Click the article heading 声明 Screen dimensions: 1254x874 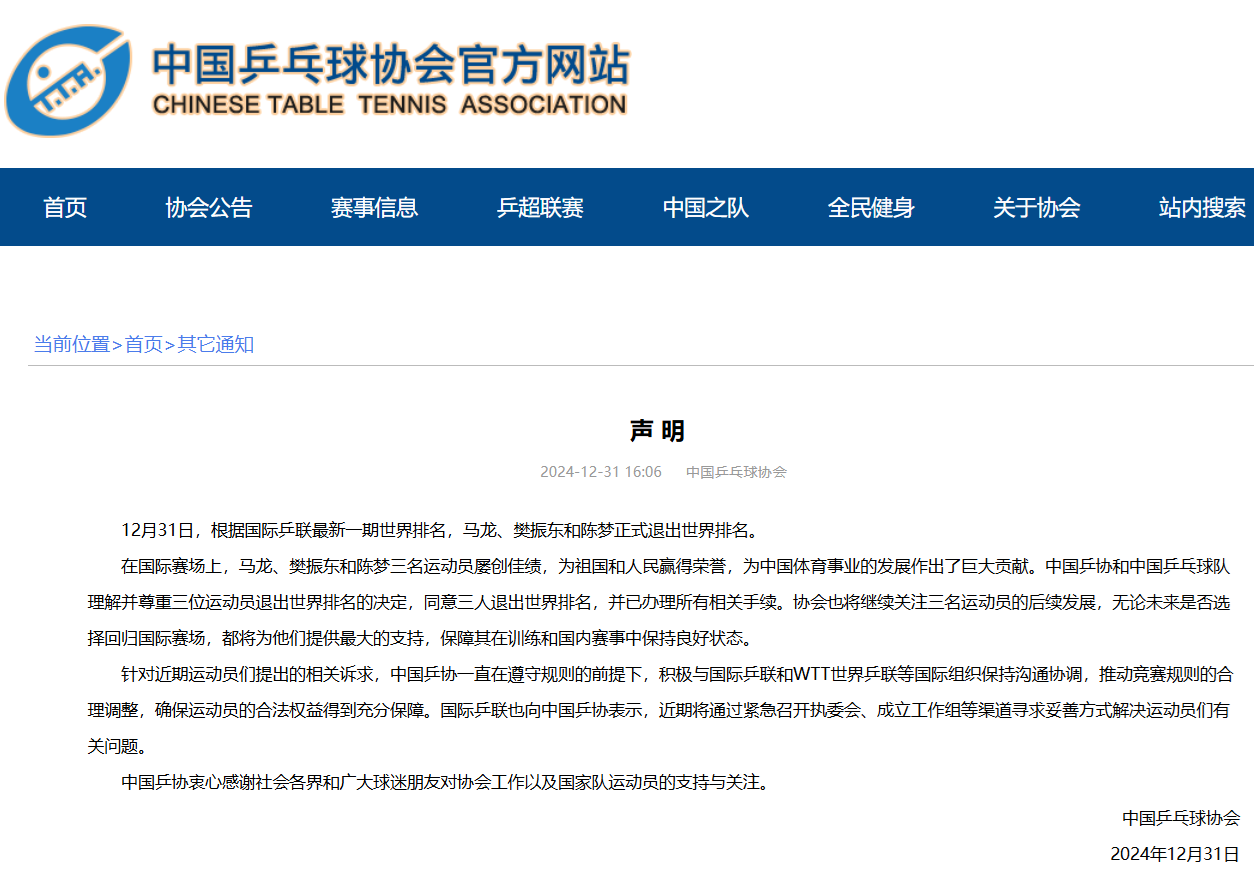click(657, 431)
